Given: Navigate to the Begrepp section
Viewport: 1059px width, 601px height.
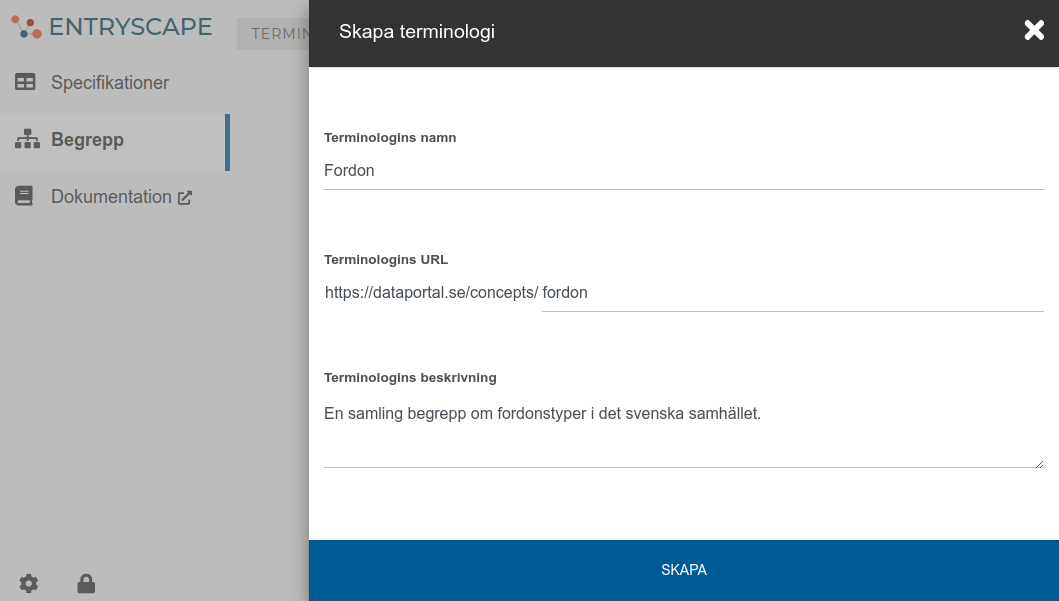Looking at the screenshot, I should coord(88,140).
